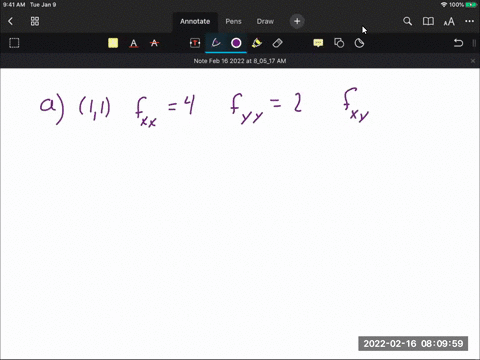Screen dimensions: 480x360
Task: Go back with the left chevron
Action: point(10,21)
